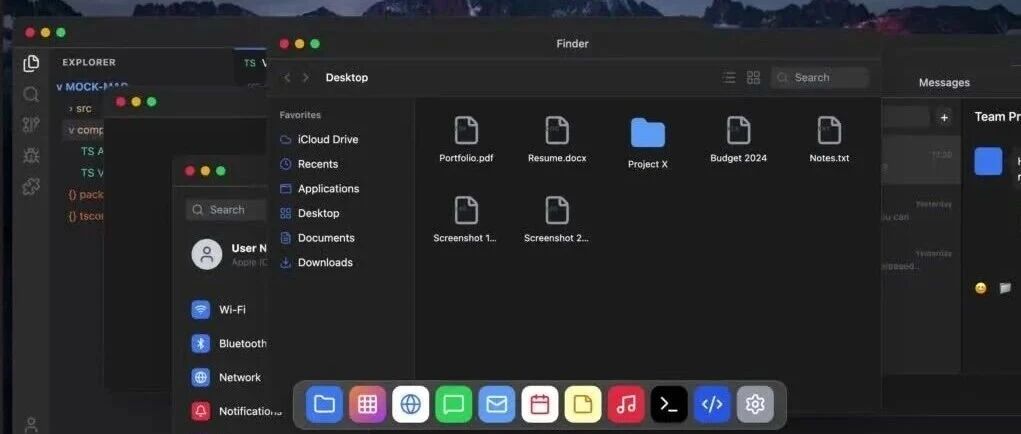Click the Finder back arrow
The image size is (1021, 434).
click(288, 77)
